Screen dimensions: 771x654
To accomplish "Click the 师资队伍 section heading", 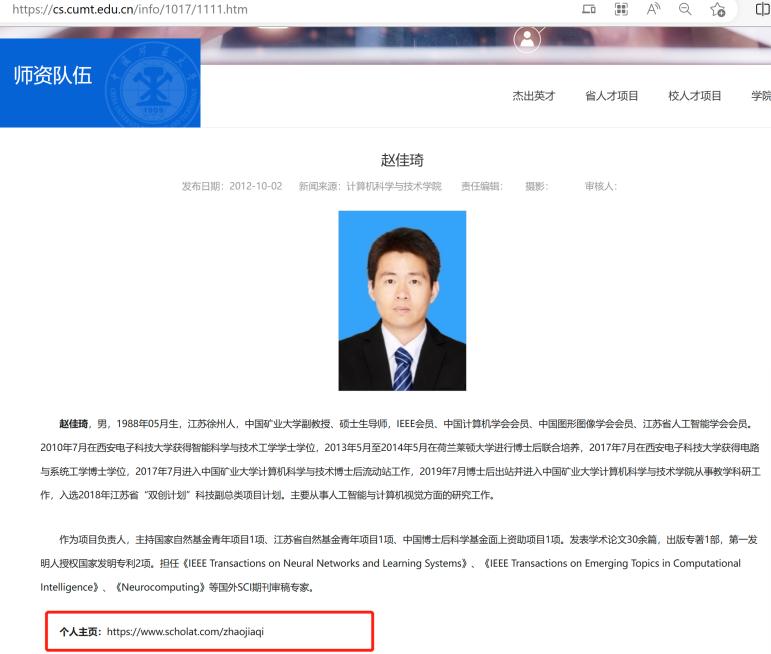I will 52,76.
